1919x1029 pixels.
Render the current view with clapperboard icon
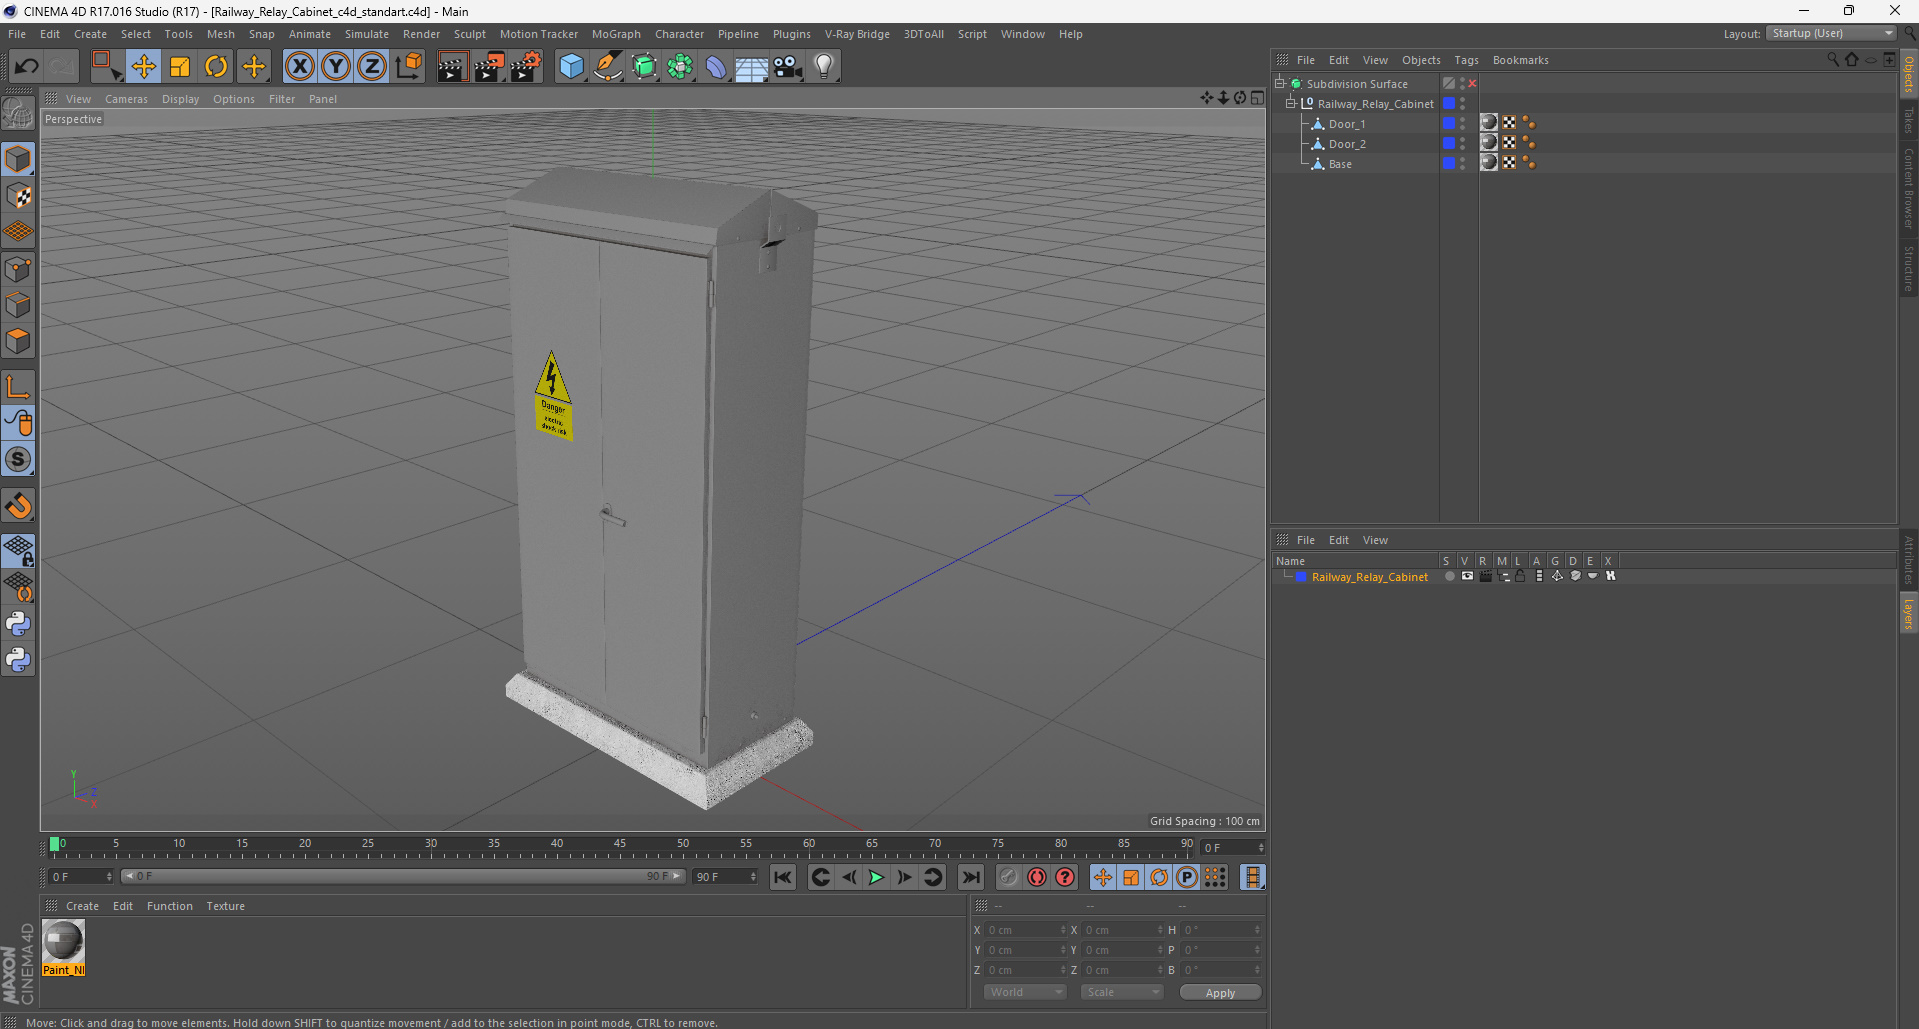coord(452,67)
